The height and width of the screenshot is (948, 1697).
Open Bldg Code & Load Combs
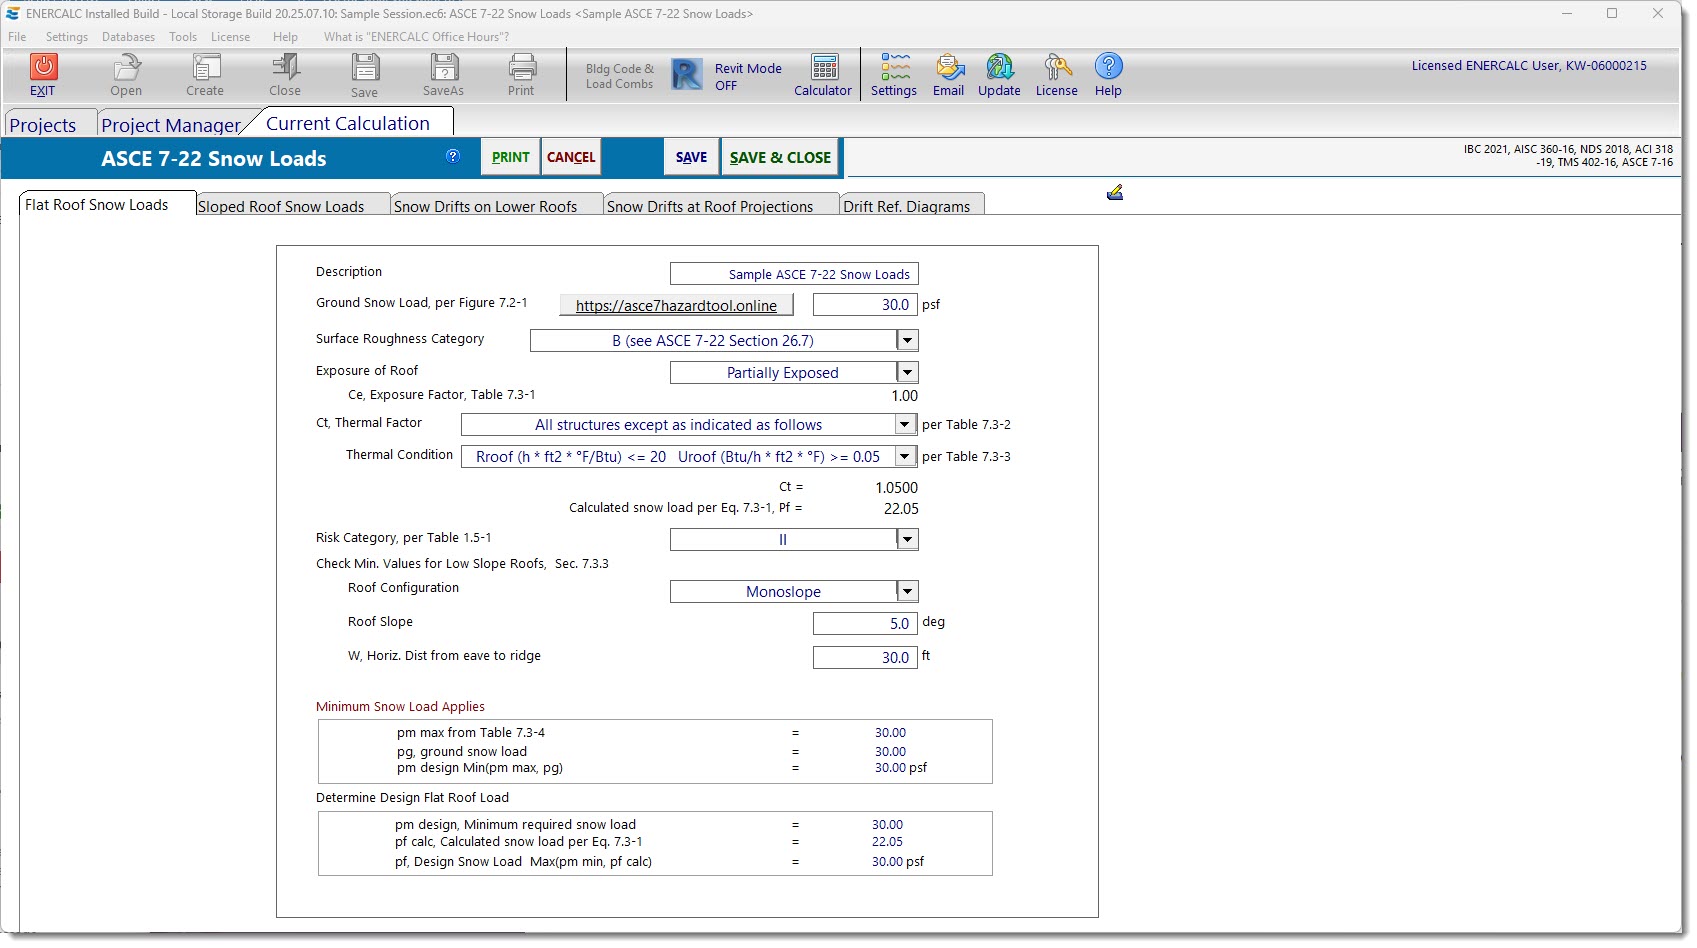pyautogui.click(x=619, y=76)
